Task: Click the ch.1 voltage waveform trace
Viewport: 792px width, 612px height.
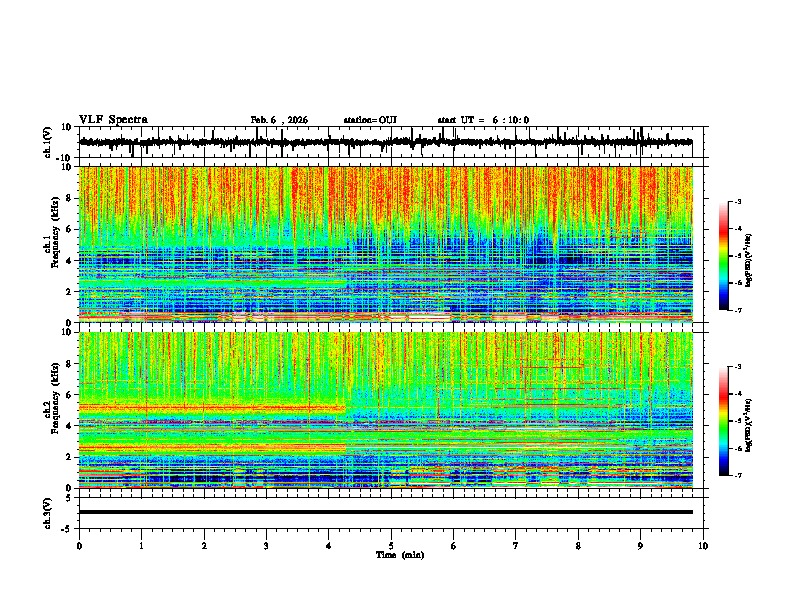Action: 385,142
